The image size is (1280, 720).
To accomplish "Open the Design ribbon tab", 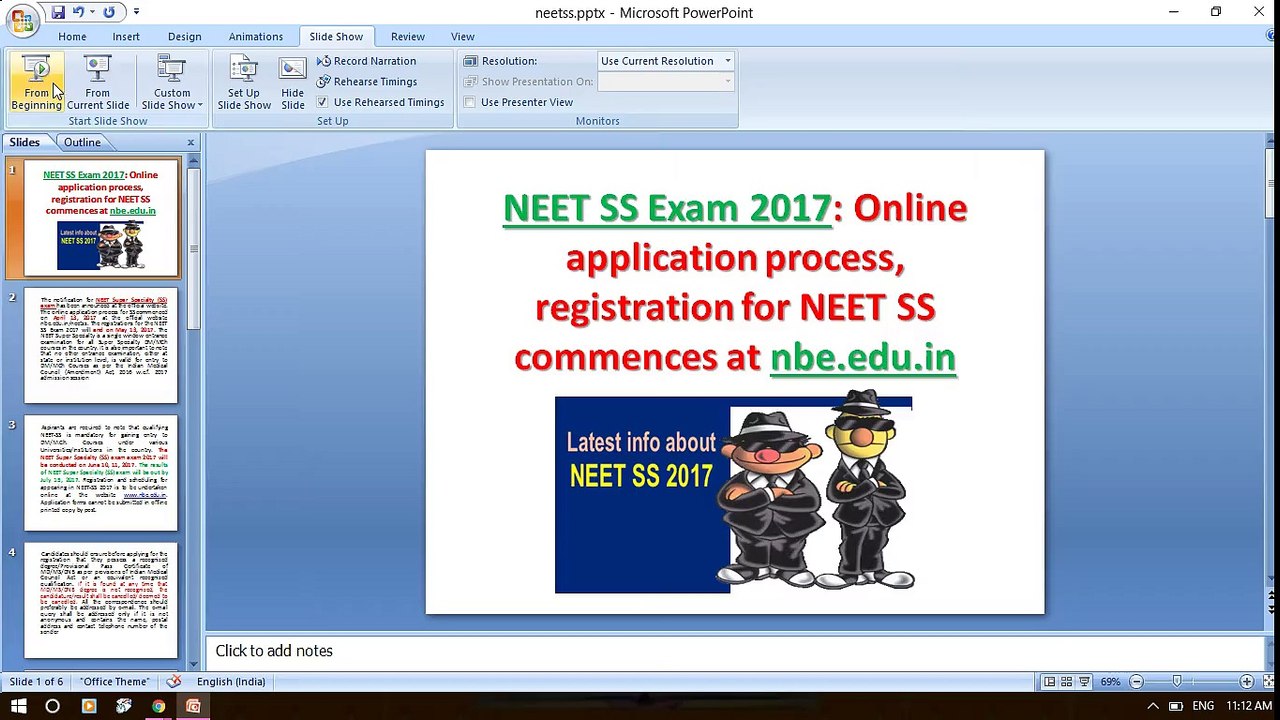I will [x=184, y=36].
